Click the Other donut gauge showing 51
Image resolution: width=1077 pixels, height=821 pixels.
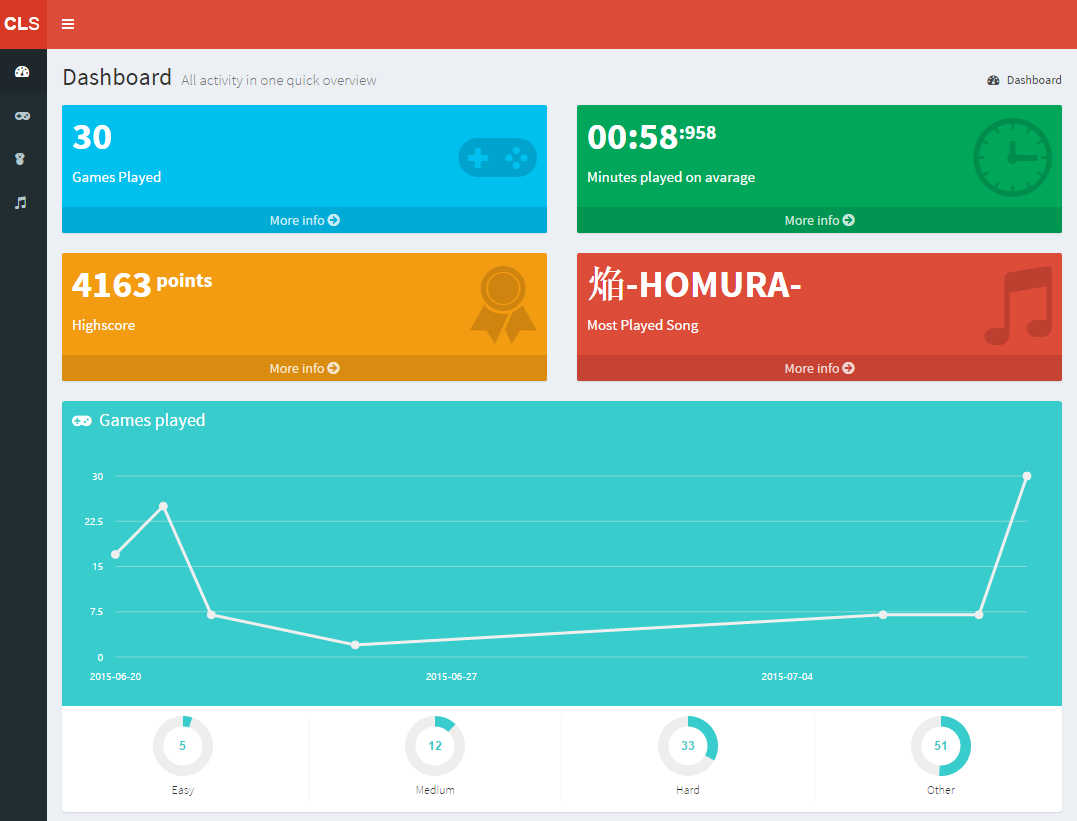point(940,746)
